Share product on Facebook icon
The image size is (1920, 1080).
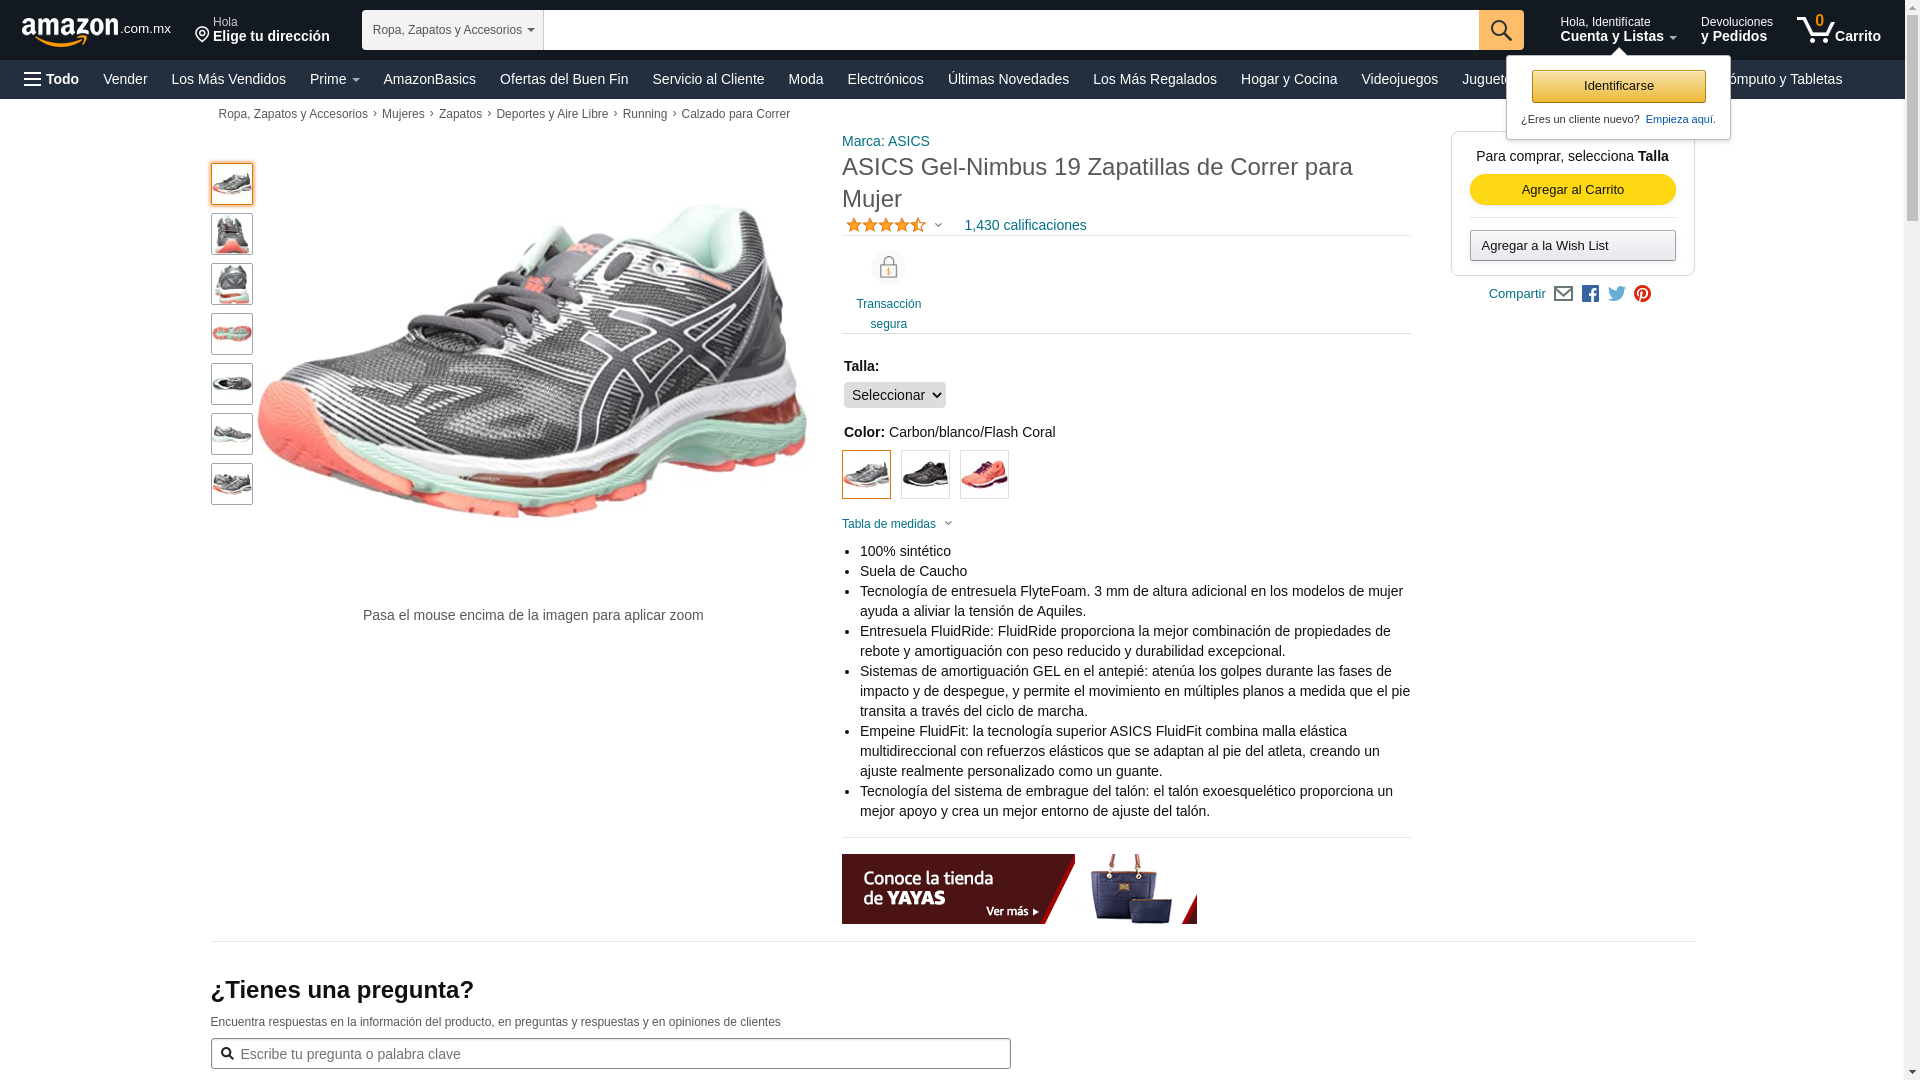[1590, 294]
